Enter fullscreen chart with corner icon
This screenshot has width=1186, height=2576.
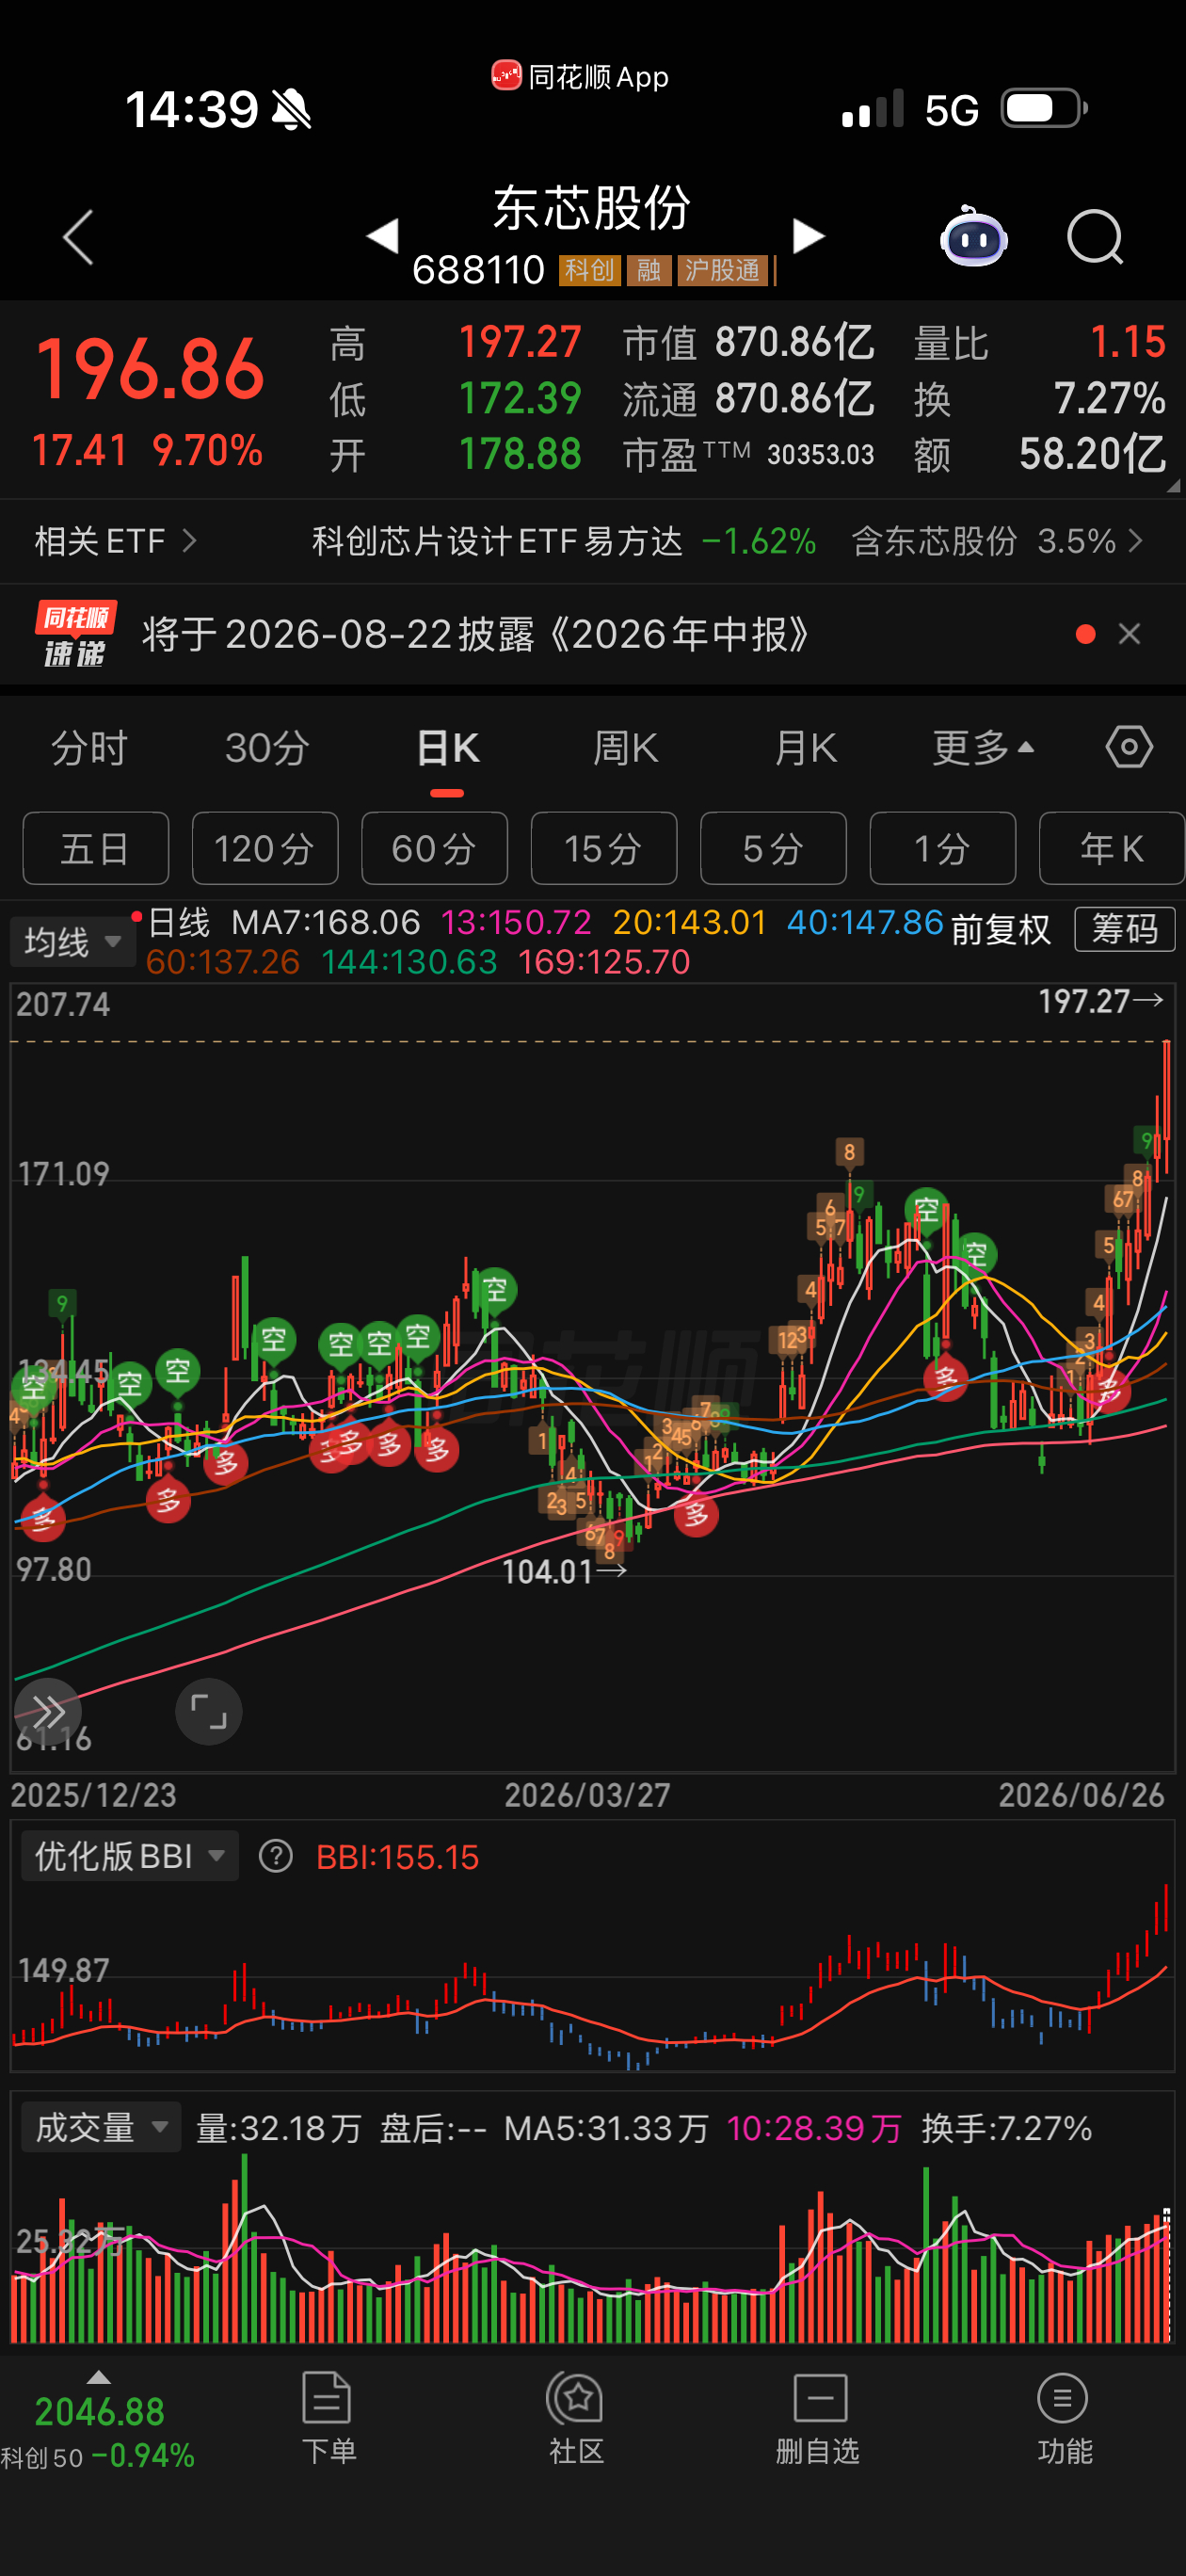(208, 1711)
